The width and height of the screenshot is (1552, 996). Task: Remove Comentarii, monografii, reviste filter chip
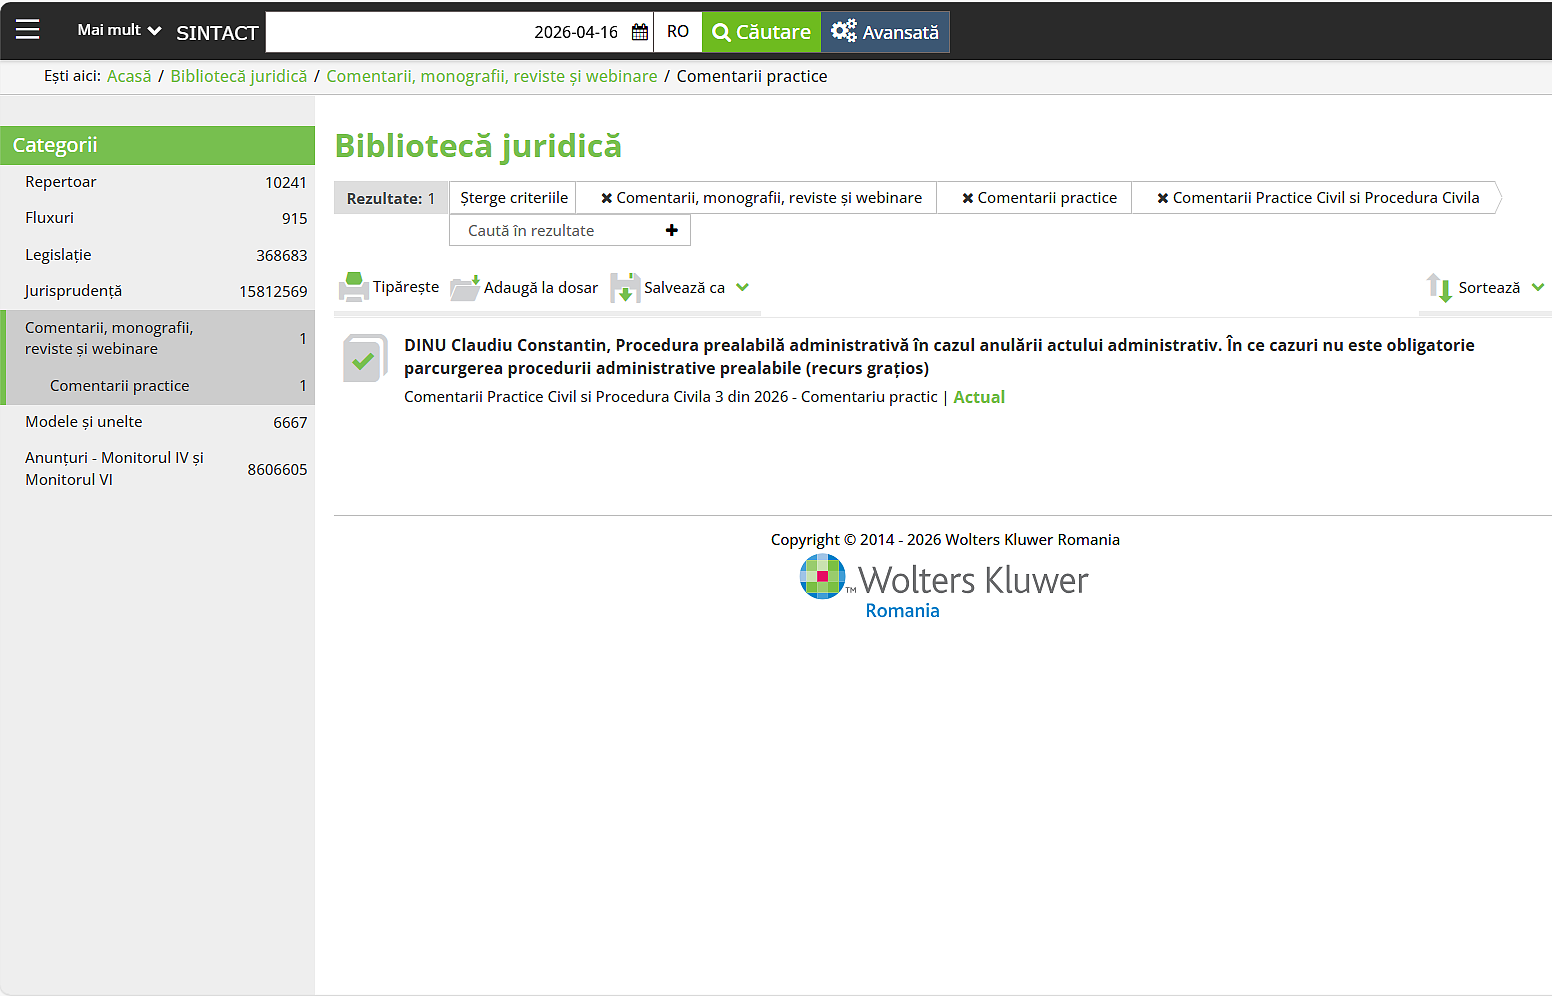pos(606,198)
